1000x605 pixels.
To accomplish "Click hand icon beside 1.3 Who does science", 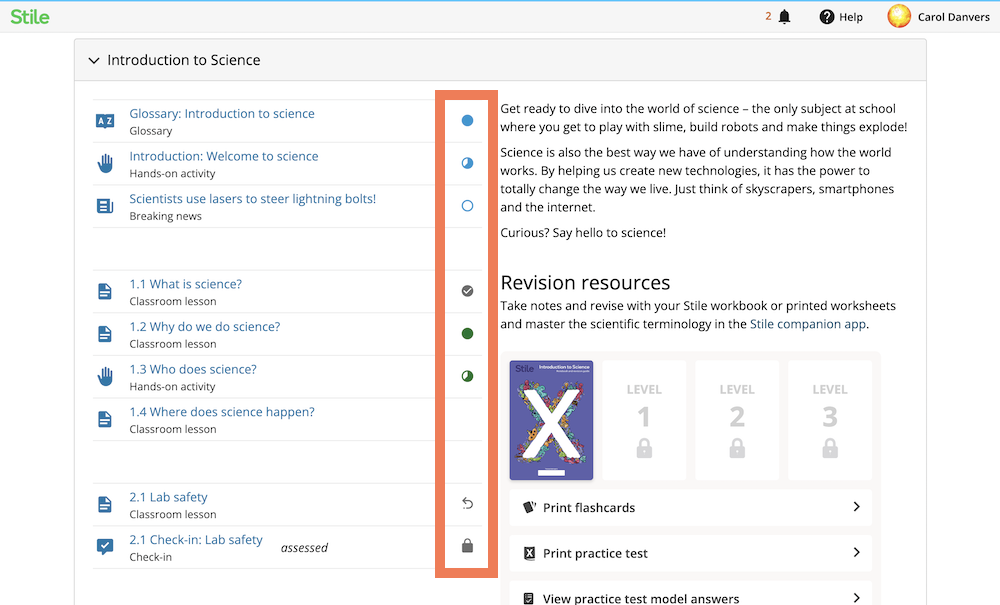I will pyautogui.click(x=105, y=376).
